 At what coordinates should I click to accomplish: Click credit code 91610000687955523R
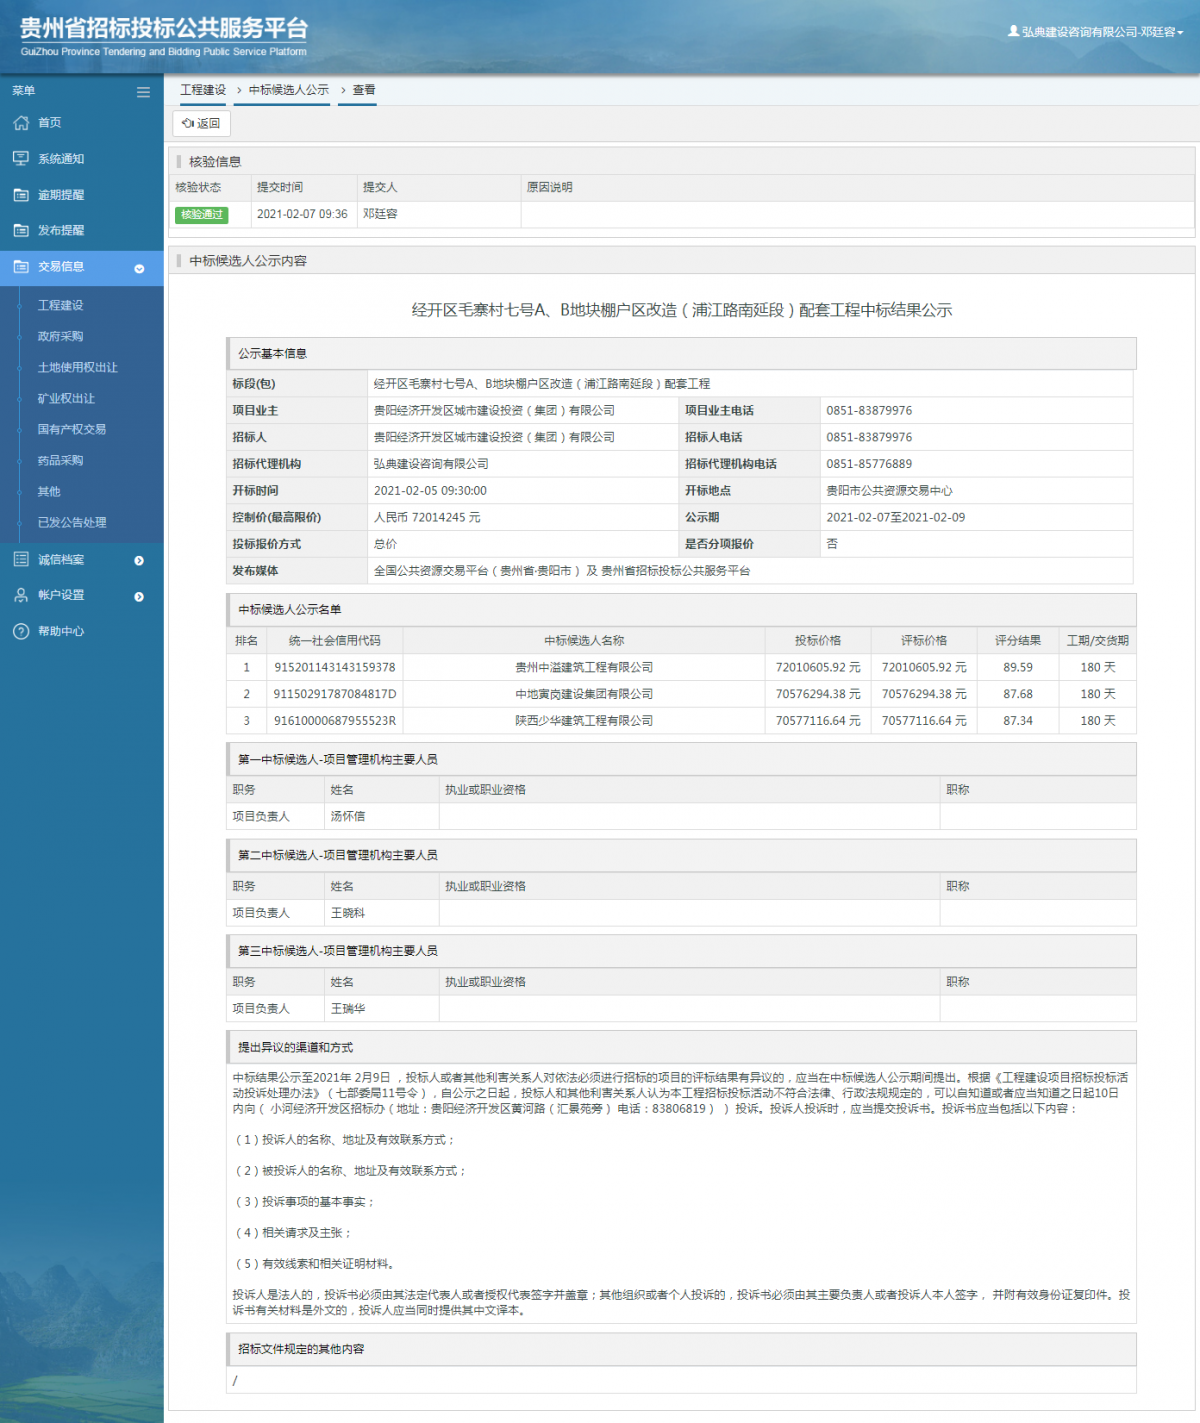click(x=335, y=721)
